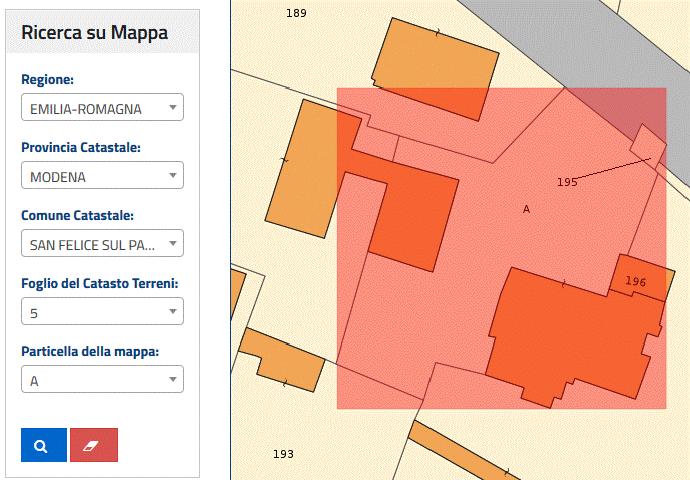The image size is (690, 480).
Task: Click parcel number 195 on the map
Action: 567,182
